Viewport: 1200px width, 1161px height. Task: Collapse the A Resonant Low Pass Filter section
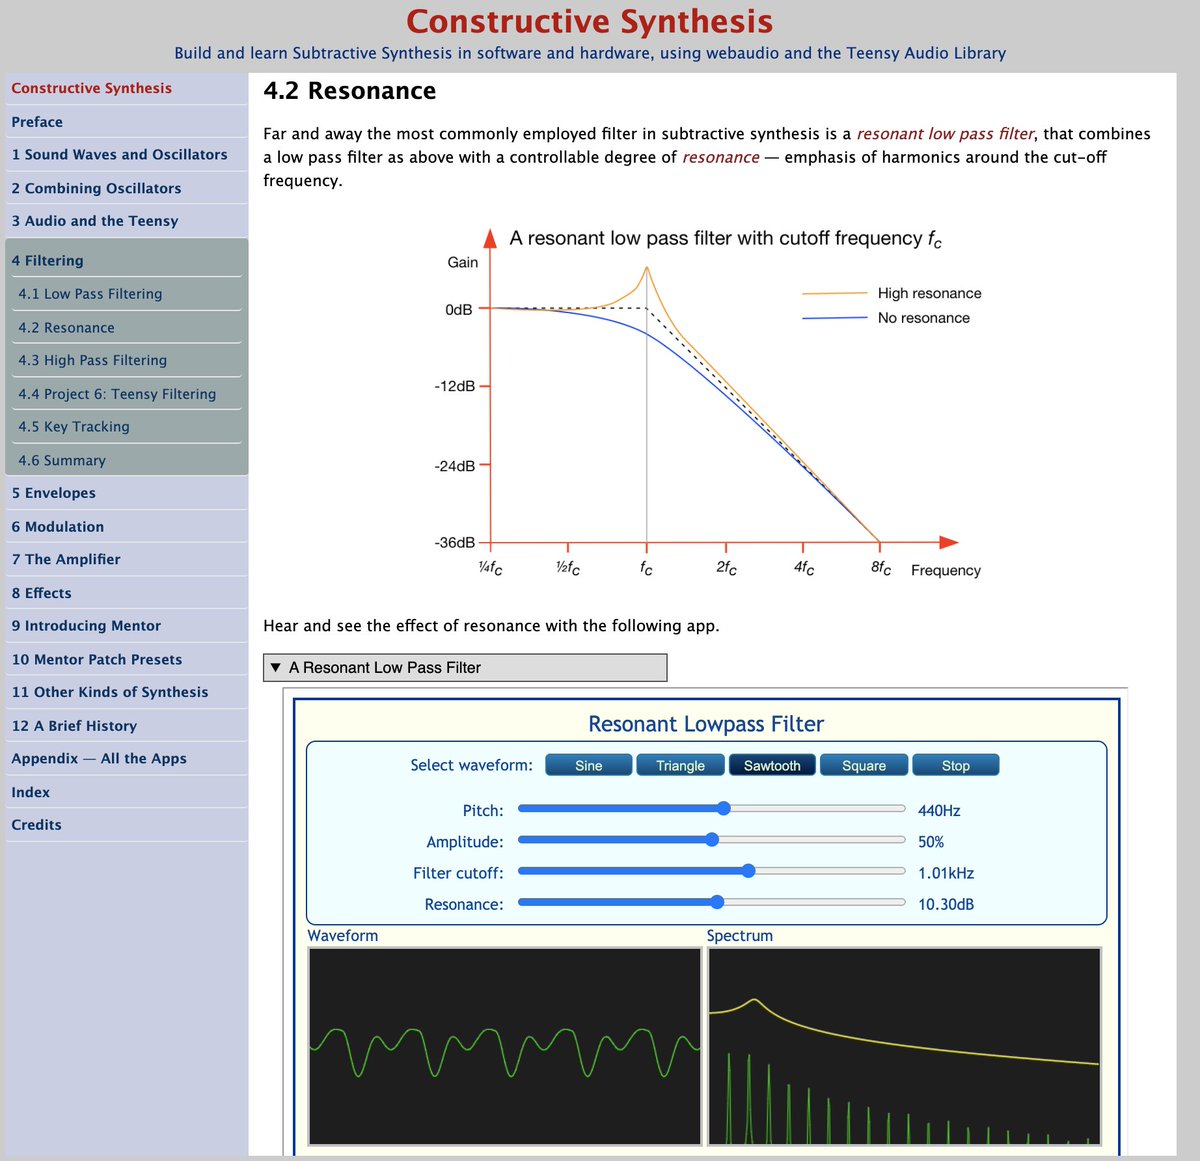point(465,667)
